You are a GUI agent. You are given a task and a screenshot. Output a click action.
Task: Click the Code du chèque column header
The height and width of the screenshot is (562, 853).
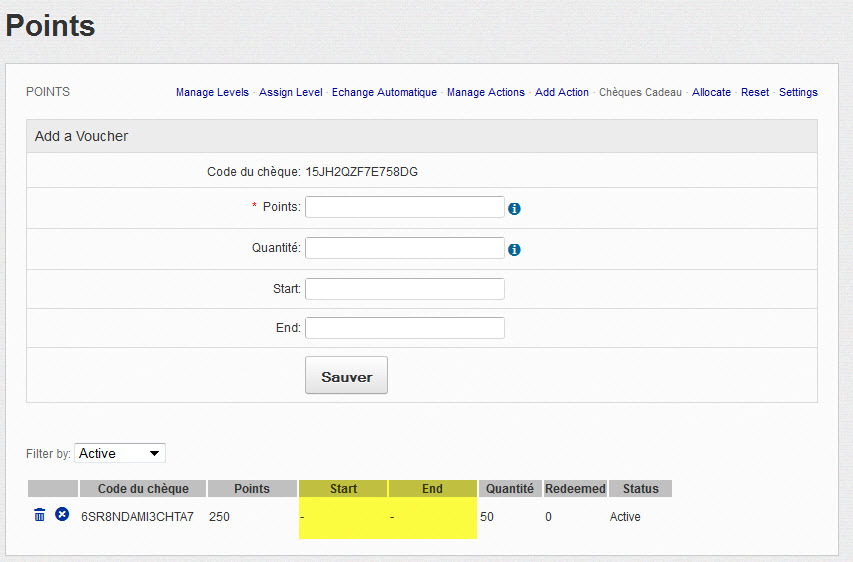(143, 489)
